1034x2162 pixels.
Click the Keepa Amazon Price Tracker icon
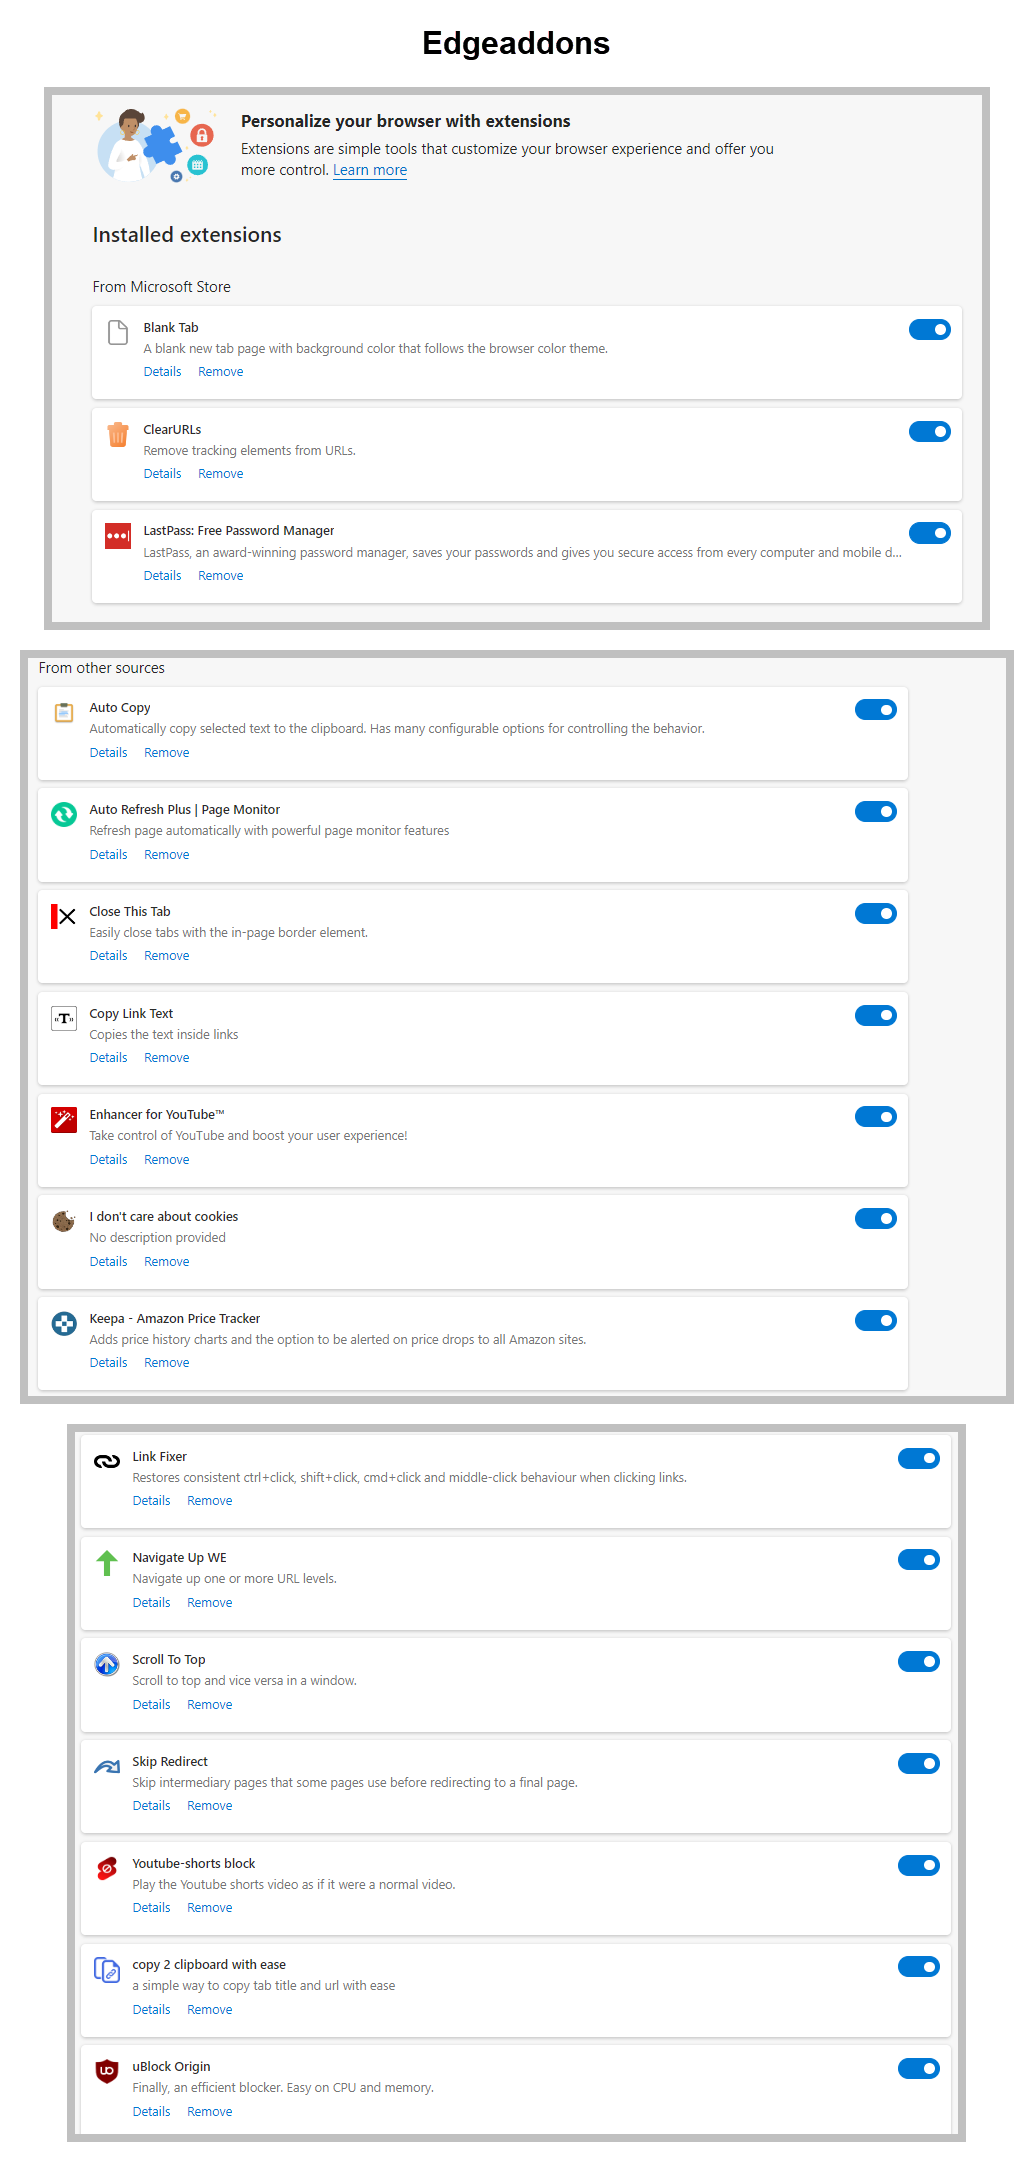(64, 1323)
